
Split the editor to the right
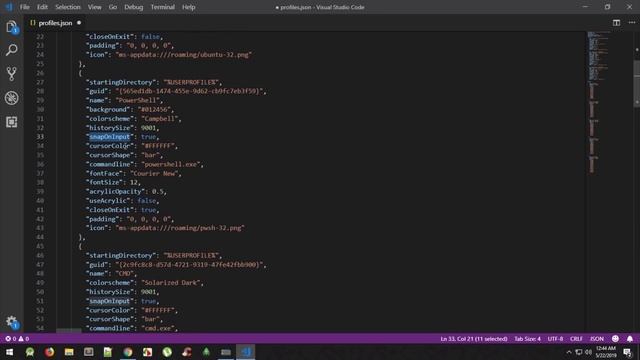(x=616, y=23)
